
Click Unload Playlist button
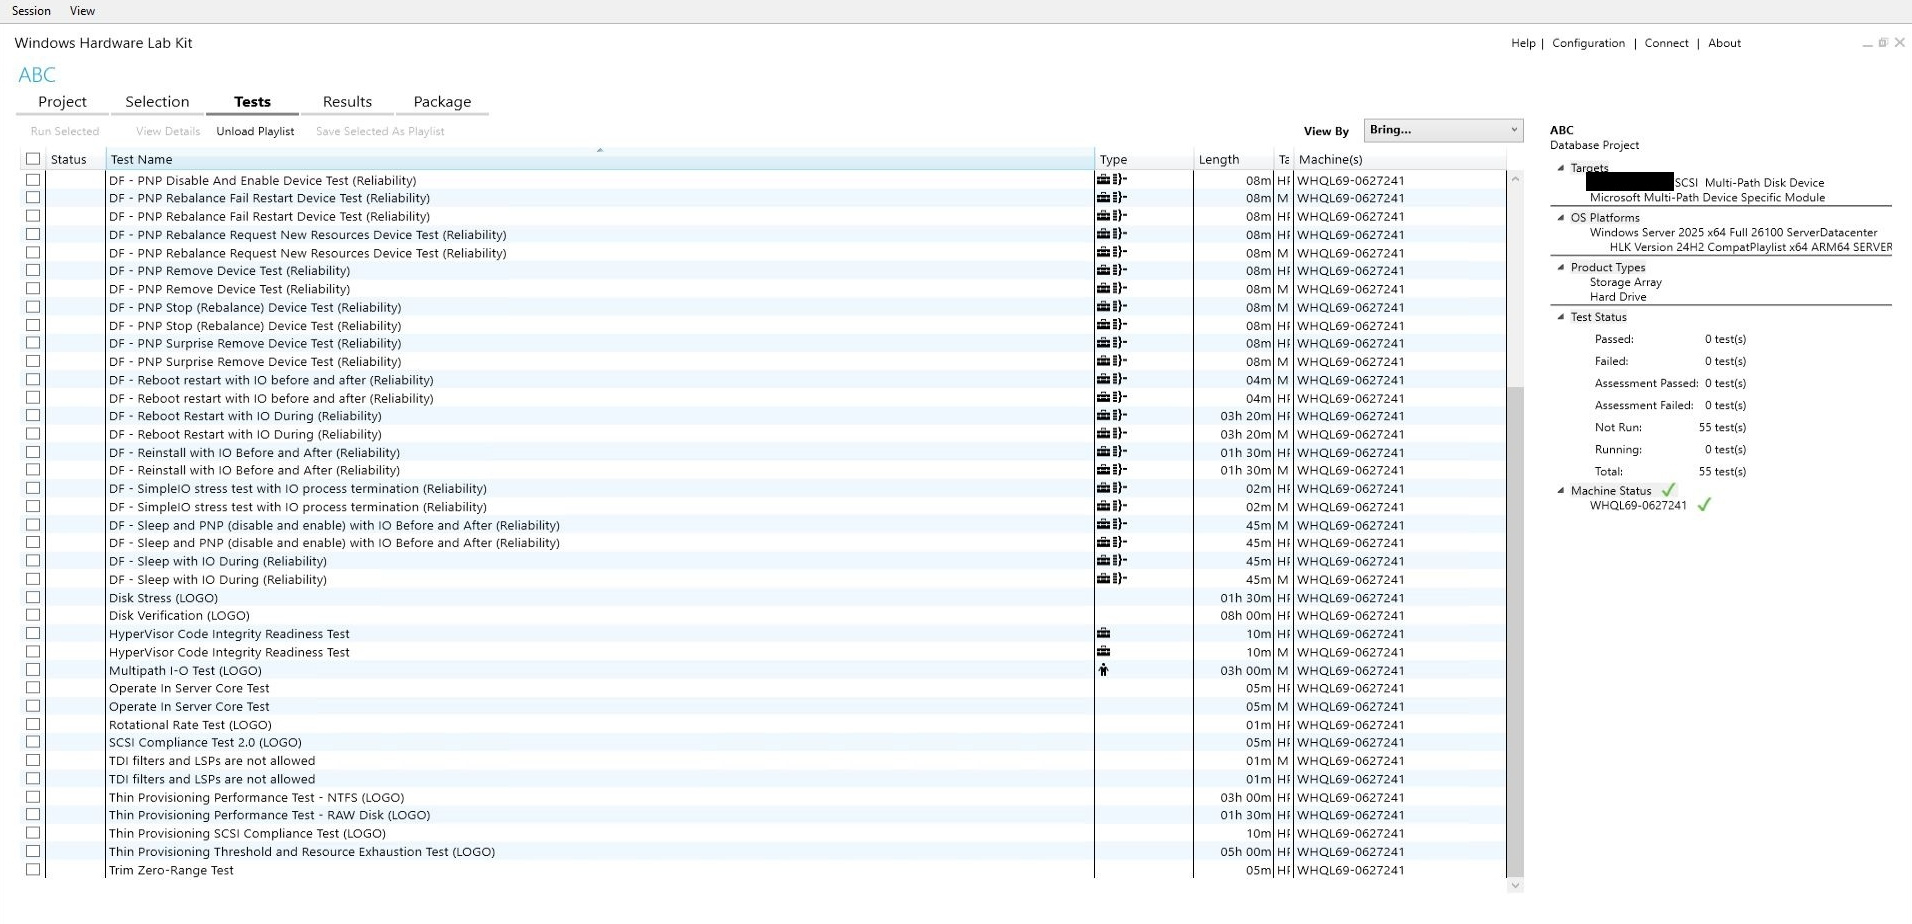tap(255, 131)
